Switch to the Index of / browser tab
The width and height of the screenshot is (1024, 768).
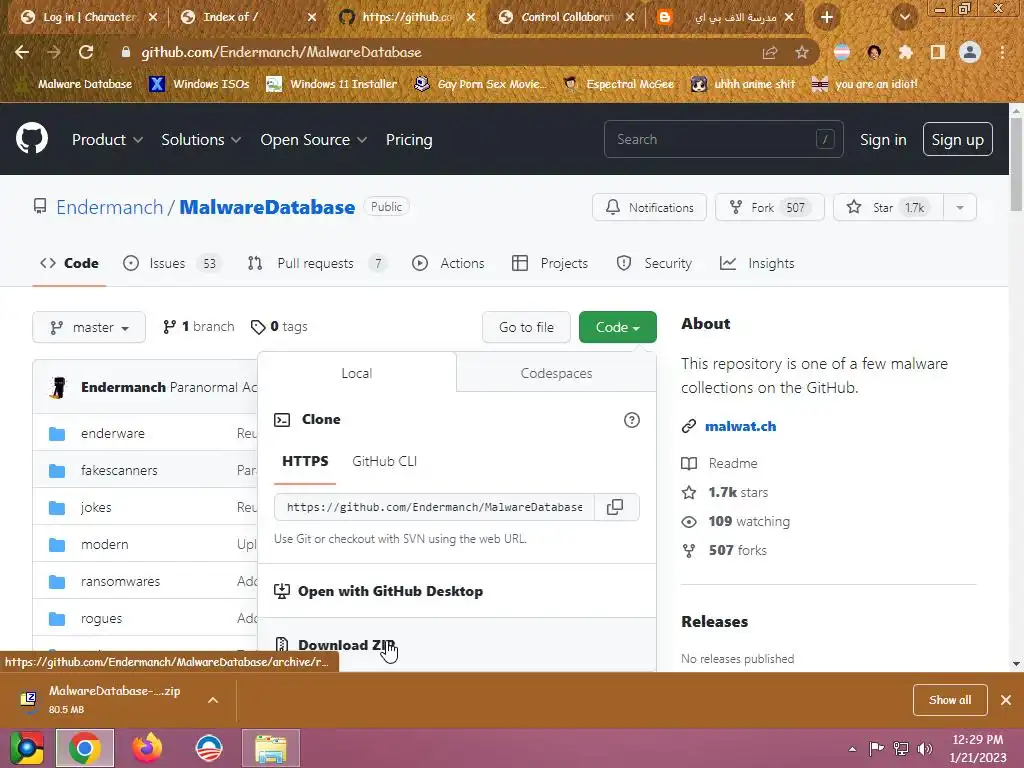(246, 17)
